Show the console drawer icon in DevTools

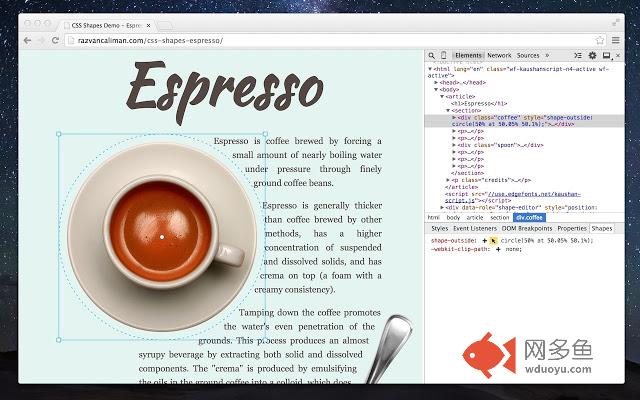pyautogui.click(x=578, y=55)
